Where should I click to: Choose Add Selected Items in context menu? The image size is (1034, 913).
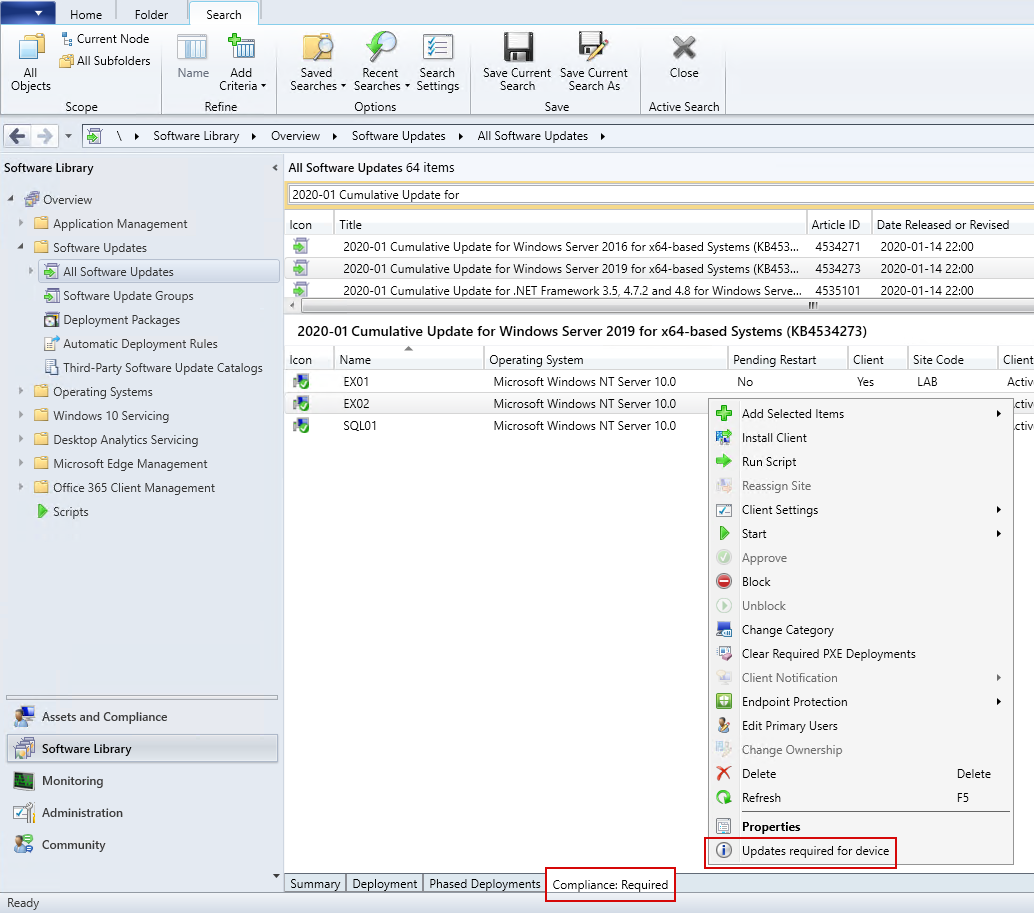click(x=860, y=414)
